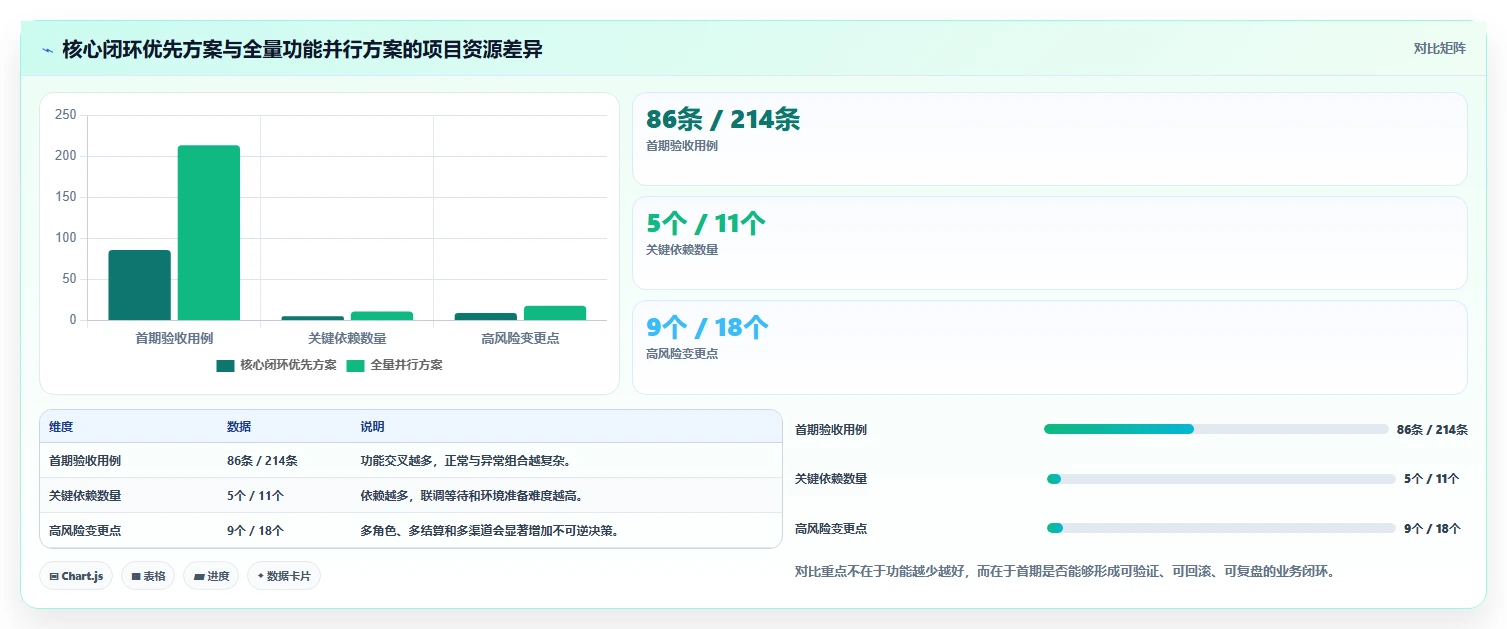Click description 多角色、多结算和多渠道会显著增加不可逆决策。
The width and height of the screenshot is (1507, 629).
[x=489, y=531]
